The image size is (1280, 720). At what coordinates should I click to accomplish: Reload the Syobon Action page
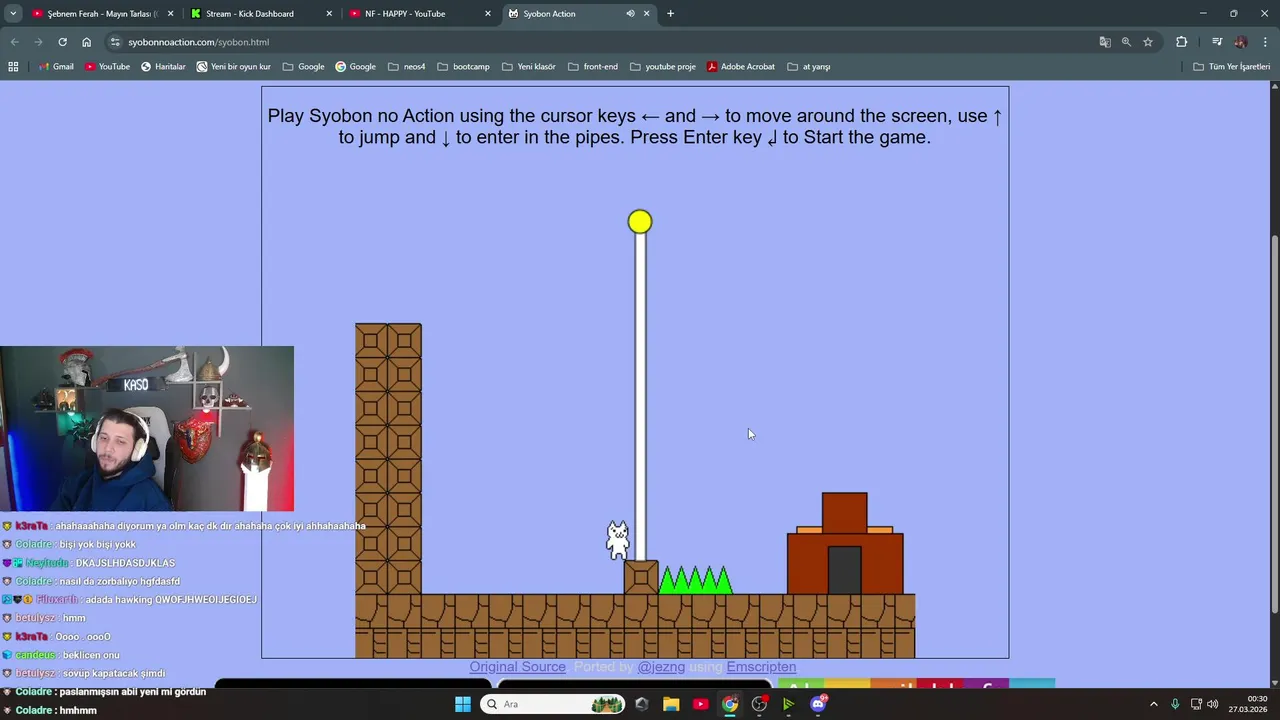point(62,42)
